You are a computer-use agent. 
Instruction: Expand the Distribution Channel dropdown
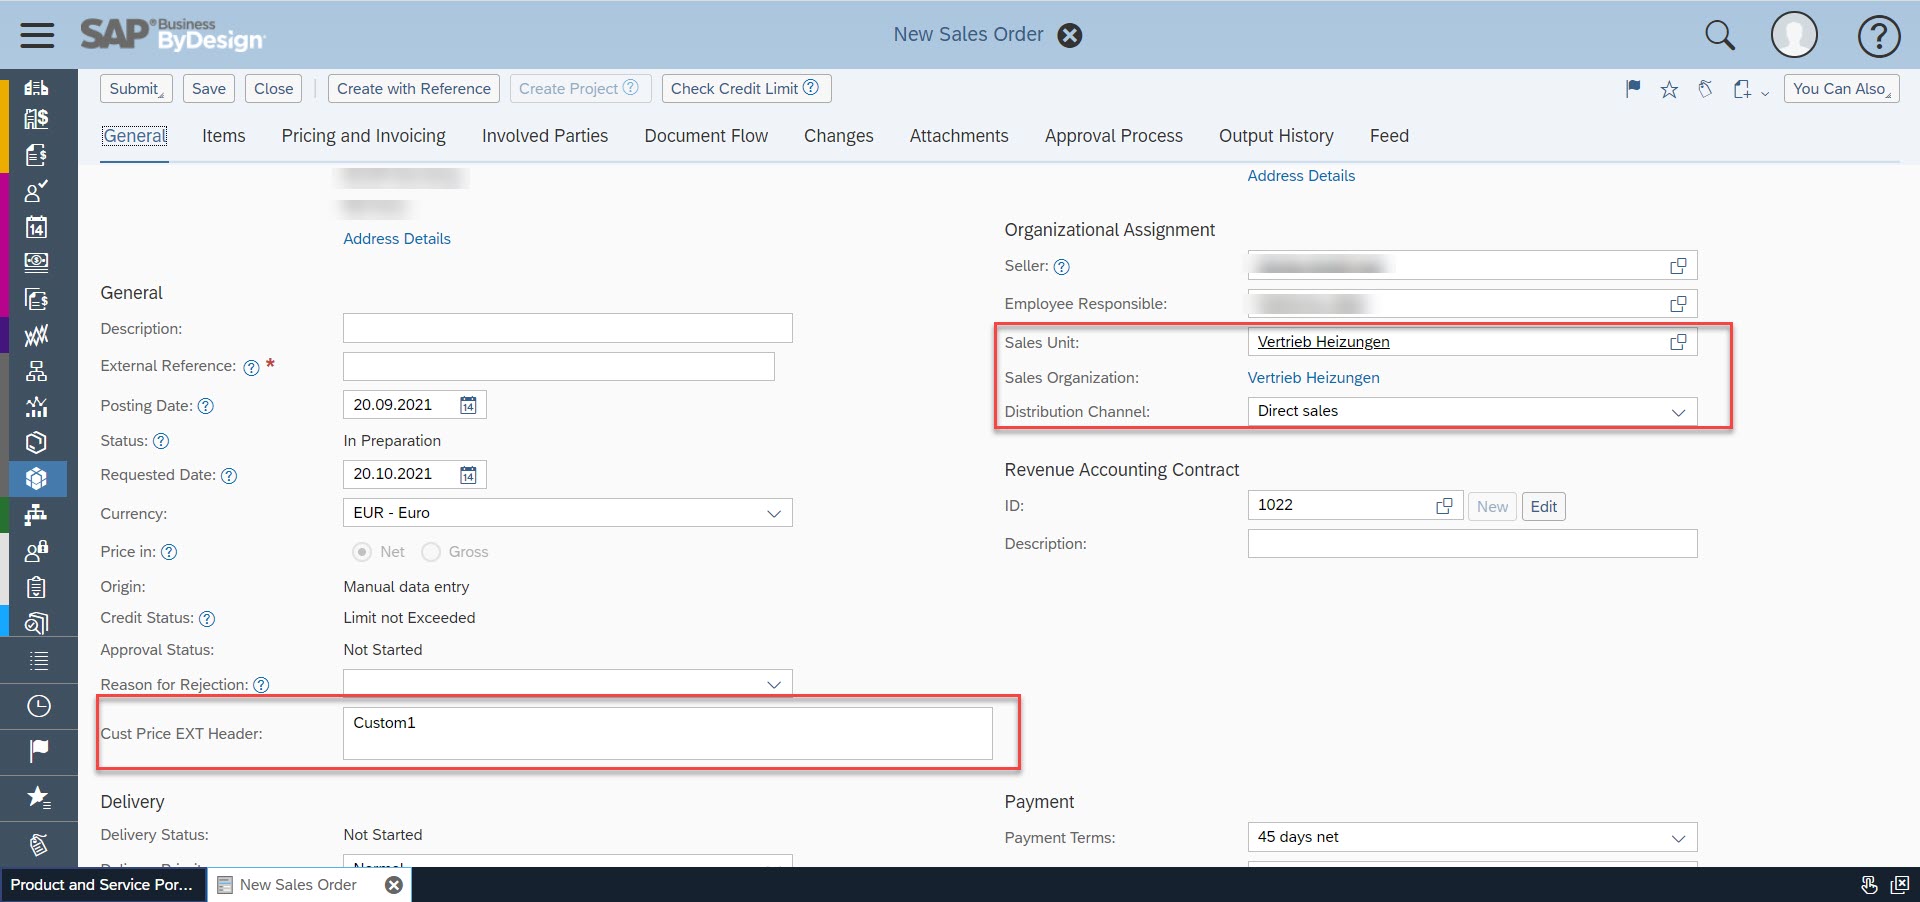point(1678,412)
